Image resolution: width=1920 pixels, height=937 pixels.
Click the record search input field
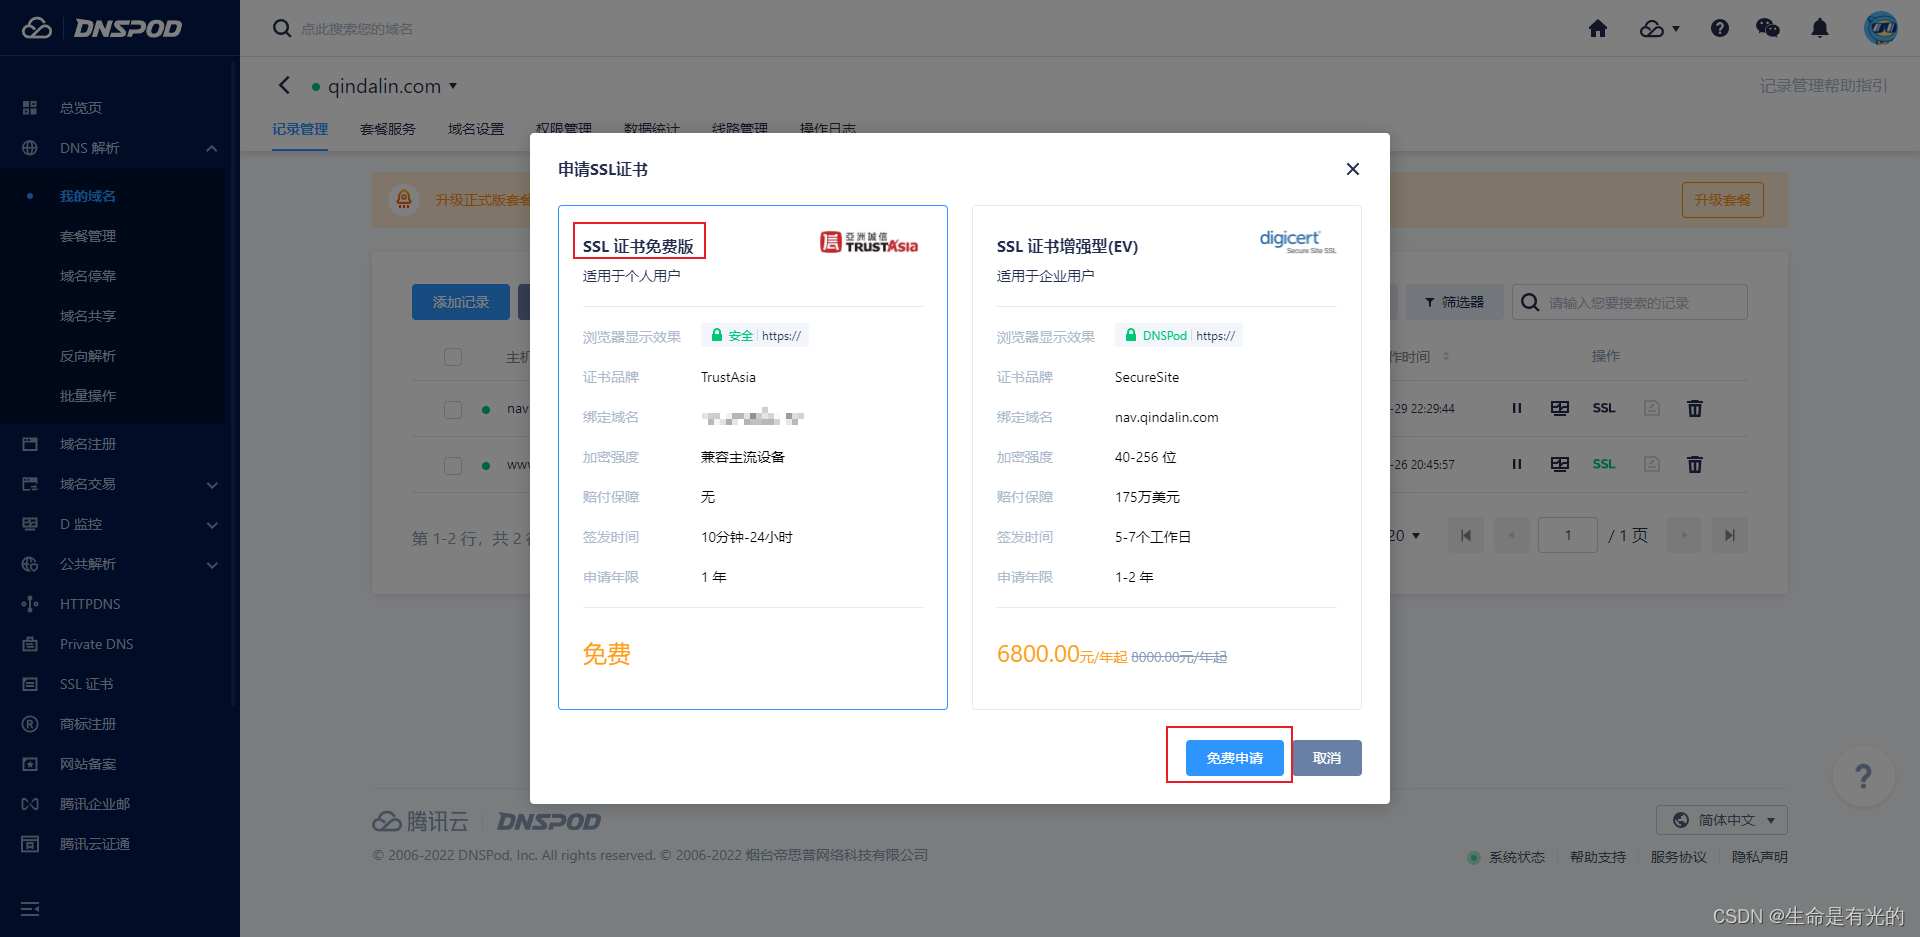tap(1630, 302)
